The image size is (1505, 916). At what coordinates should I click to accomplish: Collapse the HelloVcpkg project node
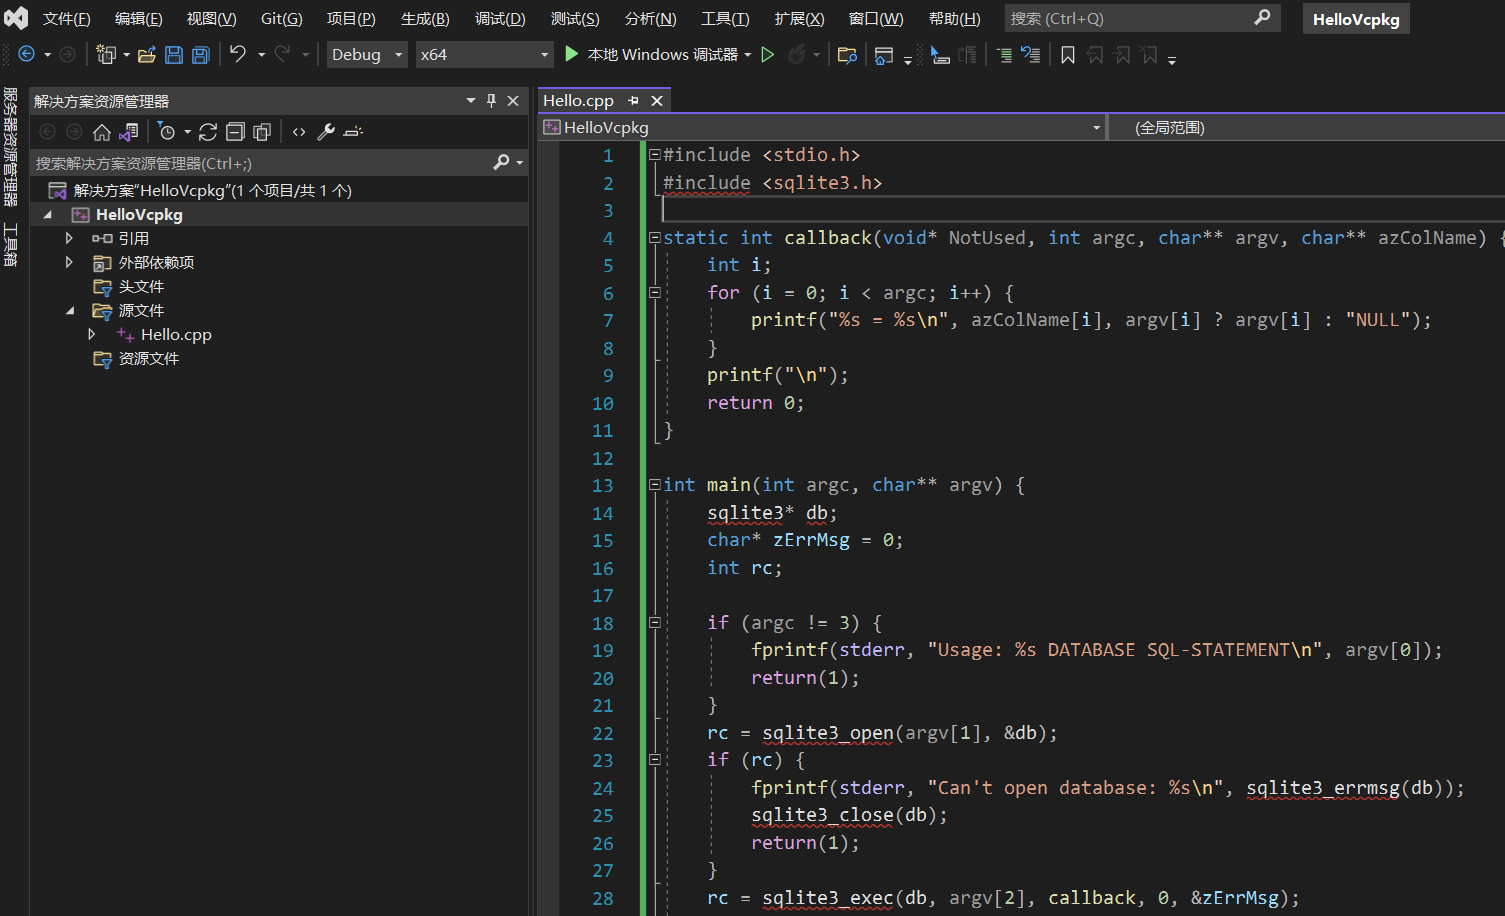click(47, 215)
